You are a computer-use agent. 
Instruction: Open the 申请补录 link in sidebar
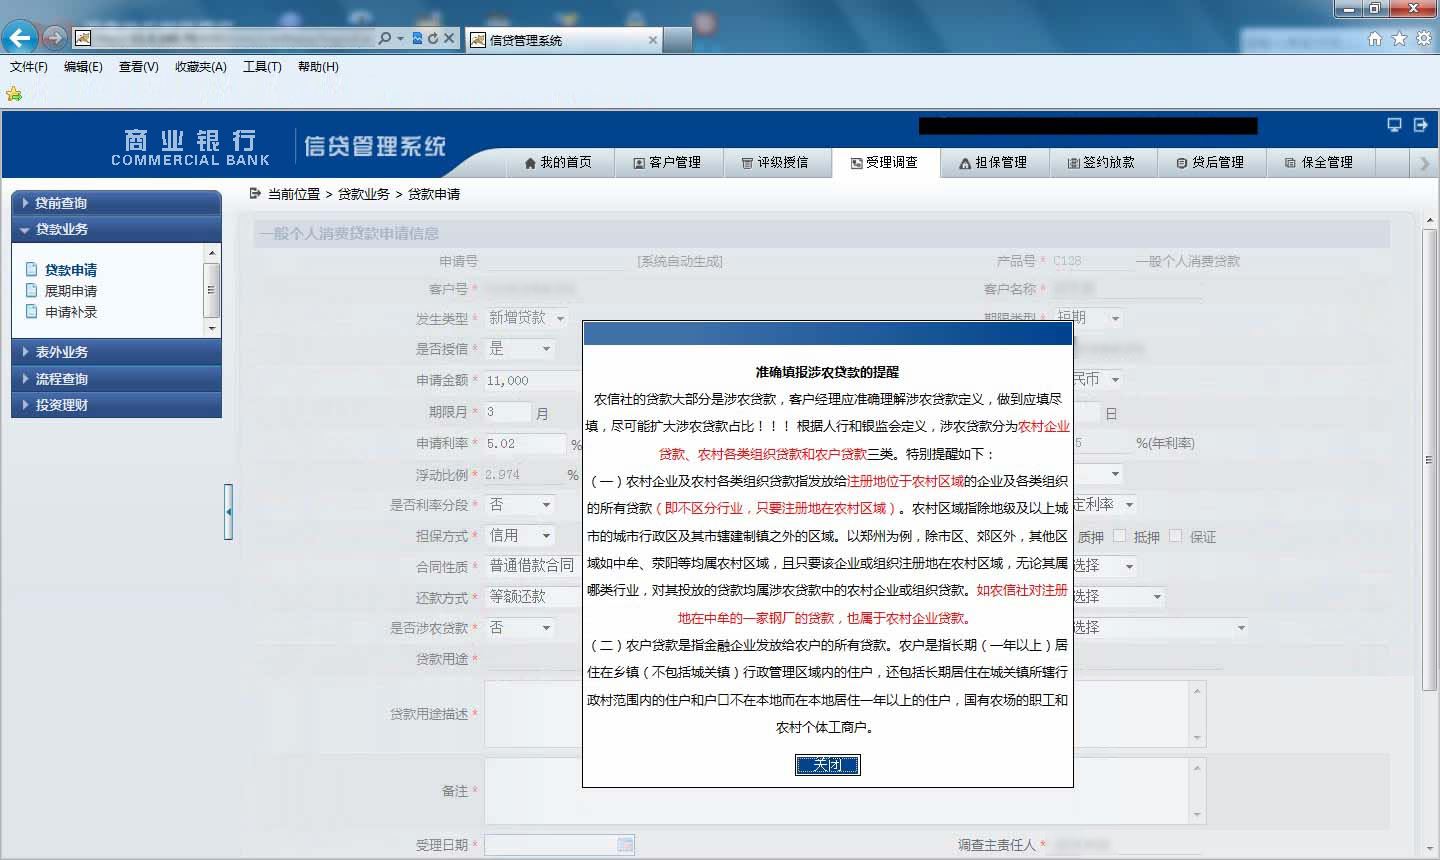point(71,312)
